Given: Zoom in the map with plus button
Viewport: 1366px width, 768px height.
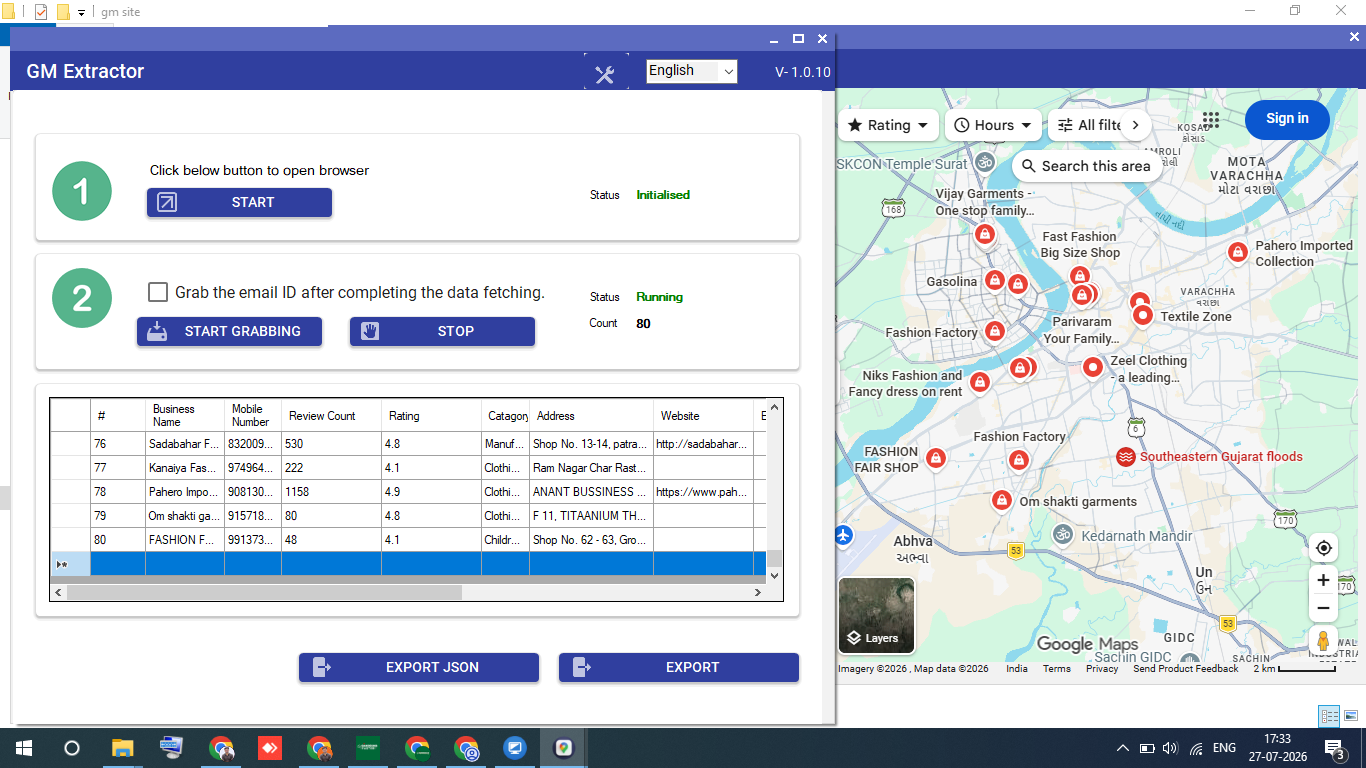Looking at the screenshot, I should 1324,581.
